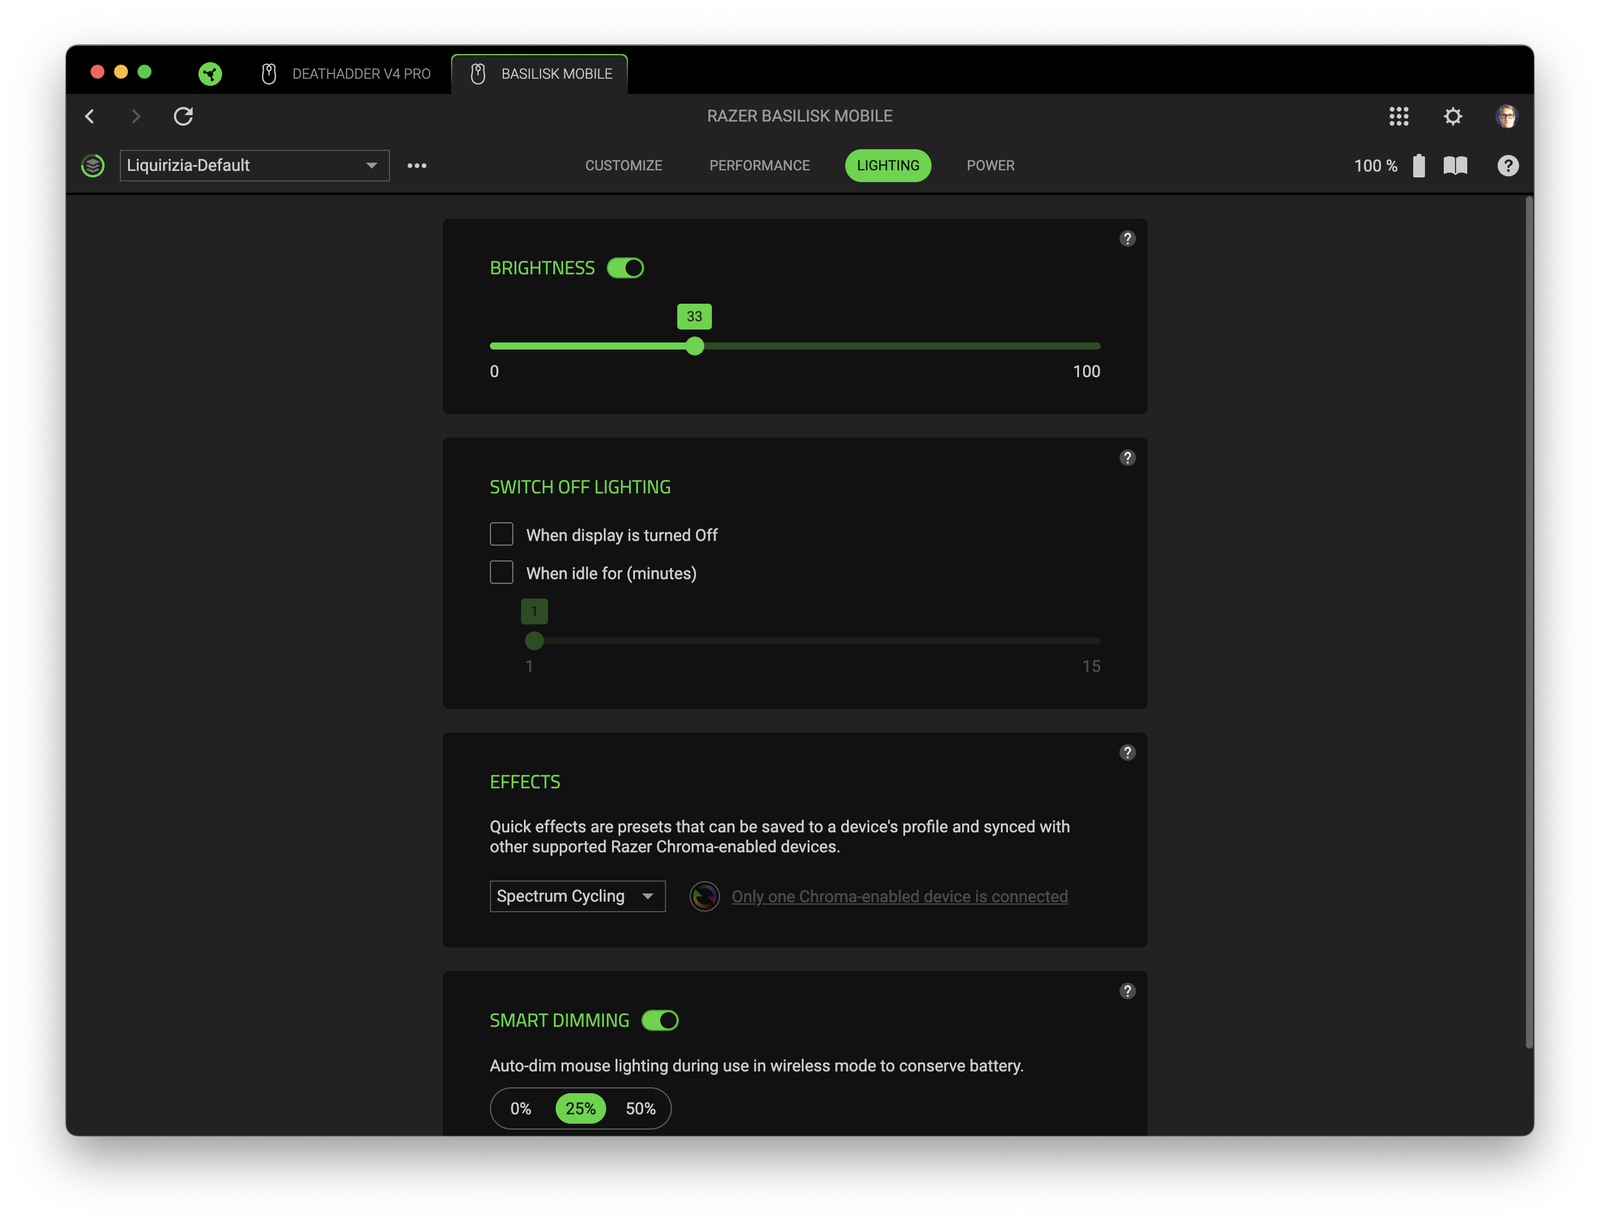Screen dimensions: 1600x1223
Task: Select 25% smart dimming level
Action: click(581, 1109)
